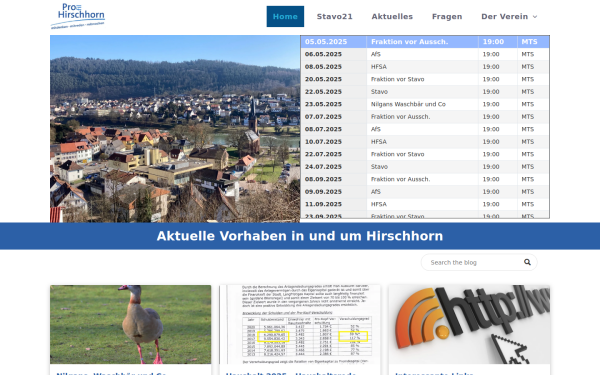Select the 24.07.2025 date cell
Screen dimensions: 600x375
point(334,167)
